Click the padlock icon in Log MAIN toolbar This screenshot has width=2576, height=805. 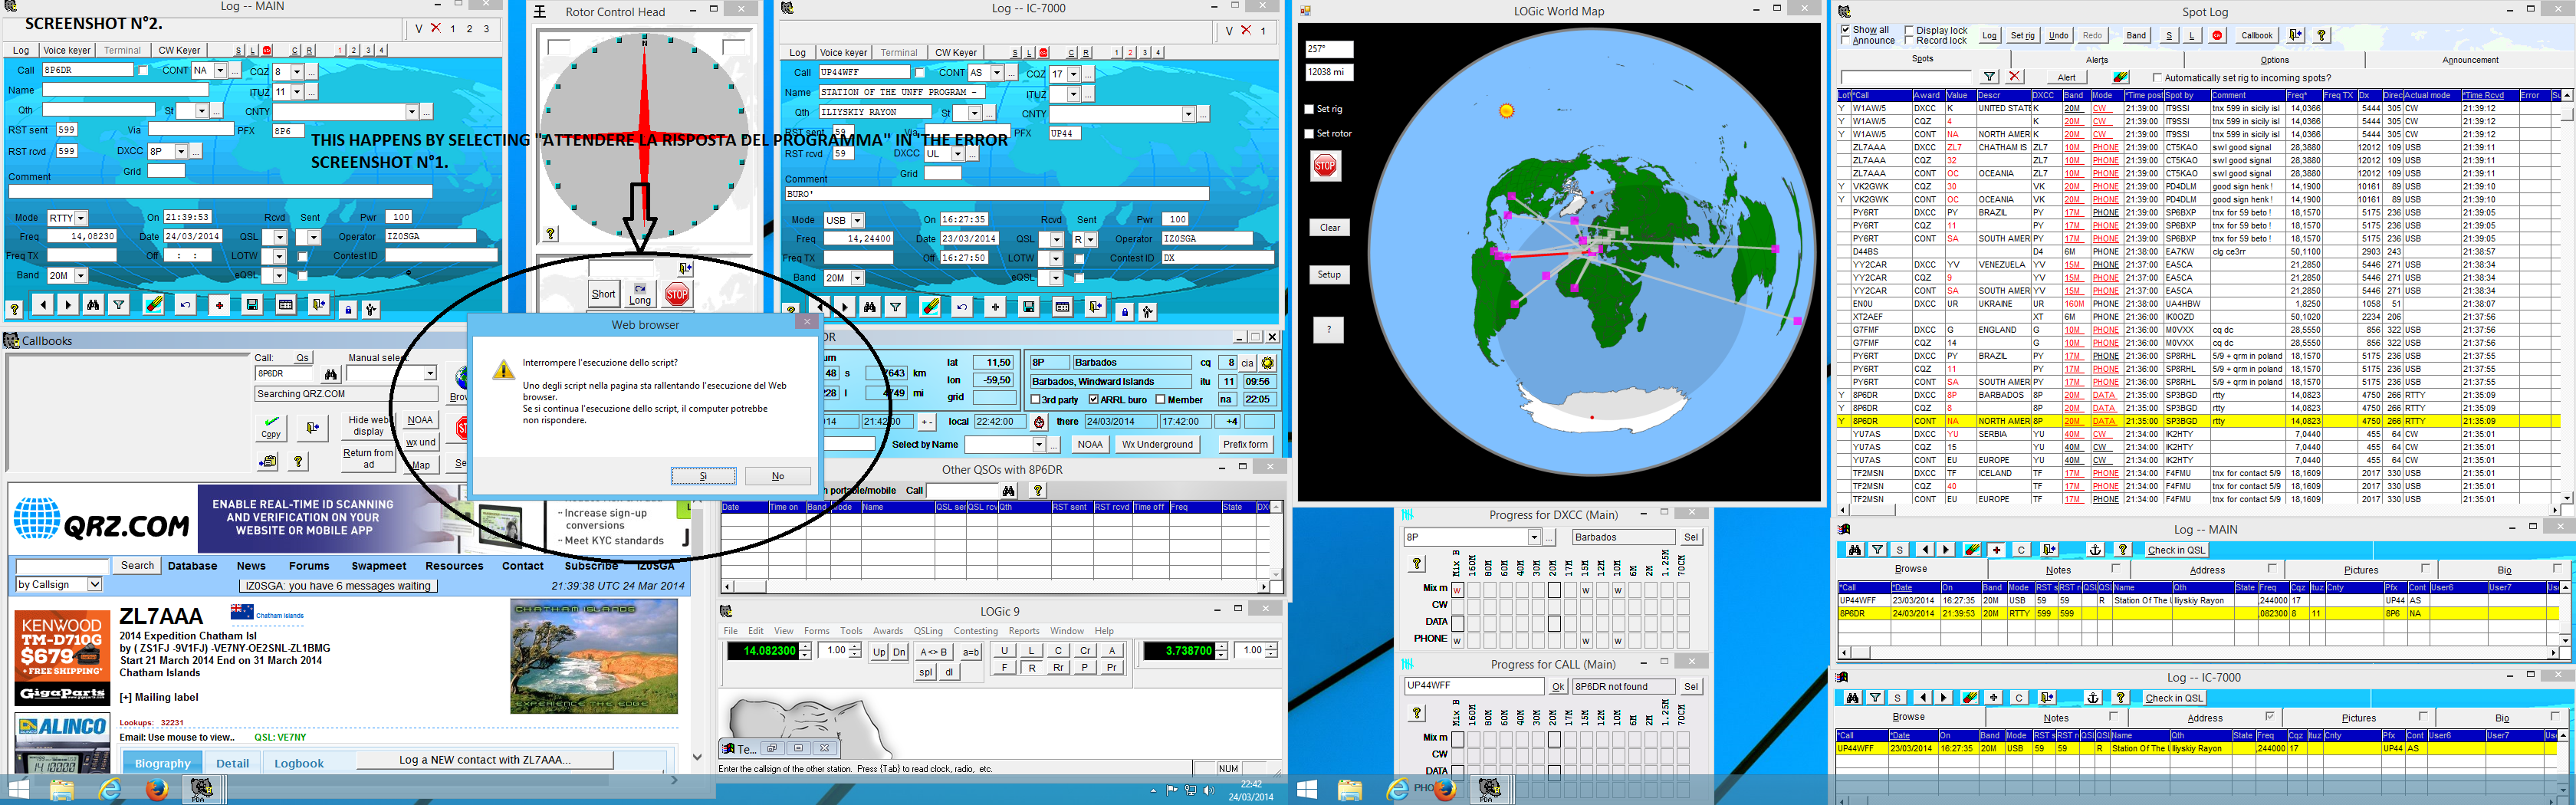tap(347, 309)
